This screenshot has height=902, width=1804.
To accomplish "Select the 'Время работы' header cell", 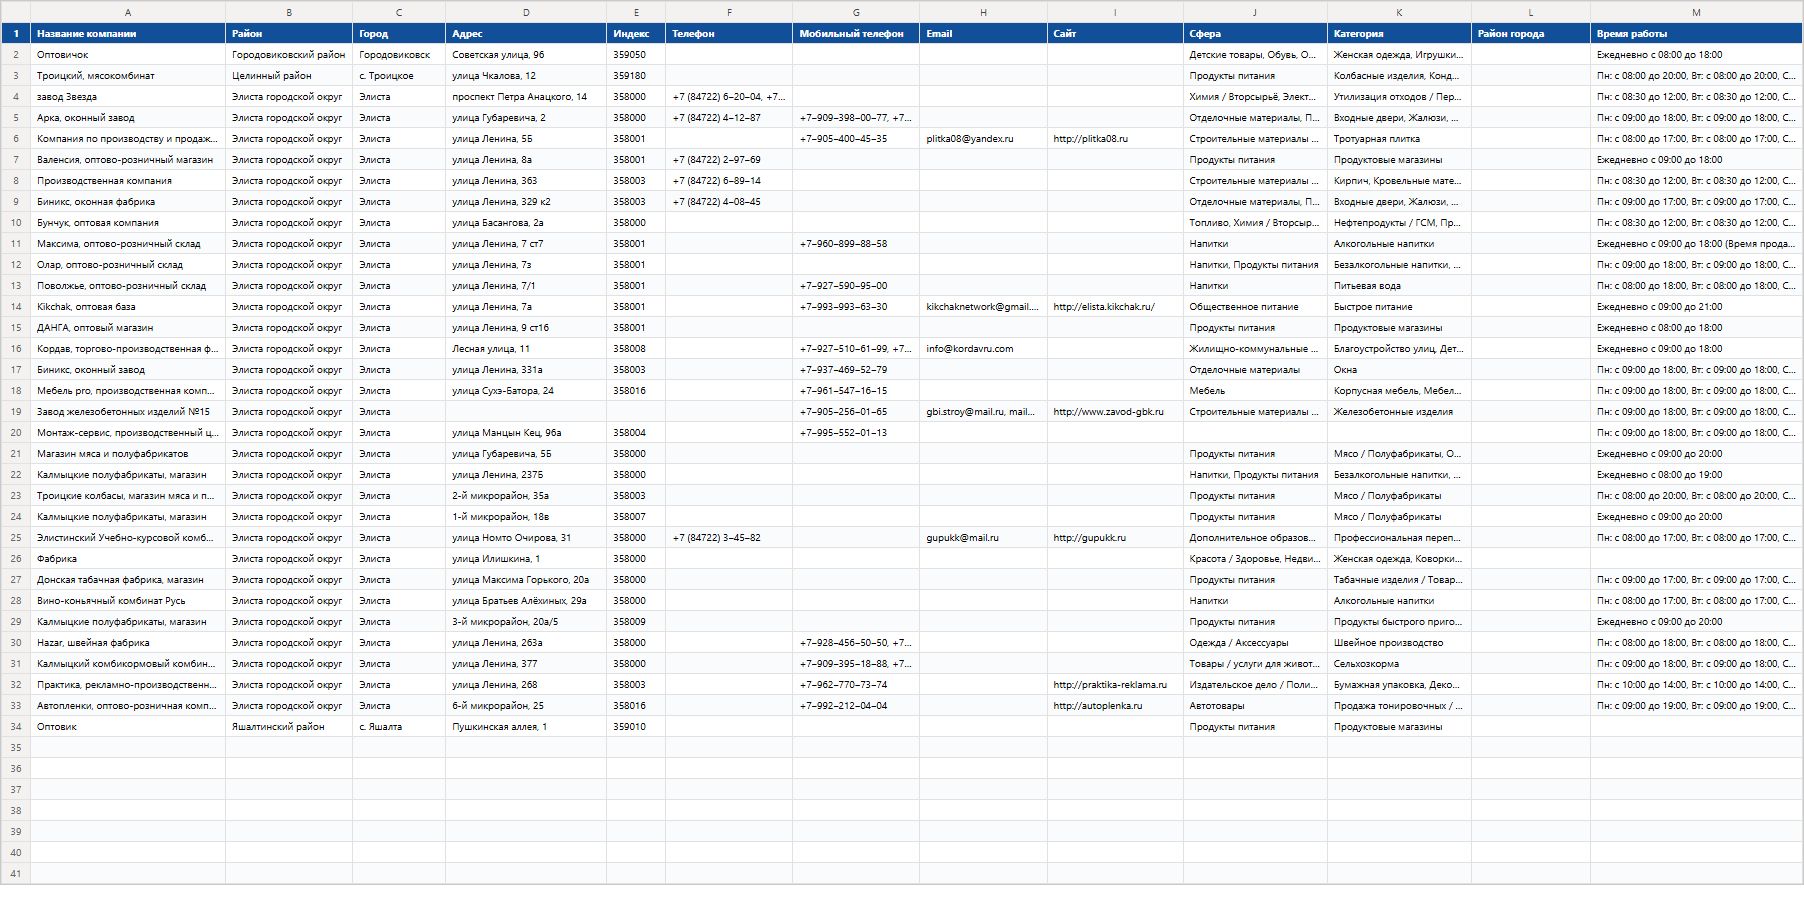I will 1696,34.
